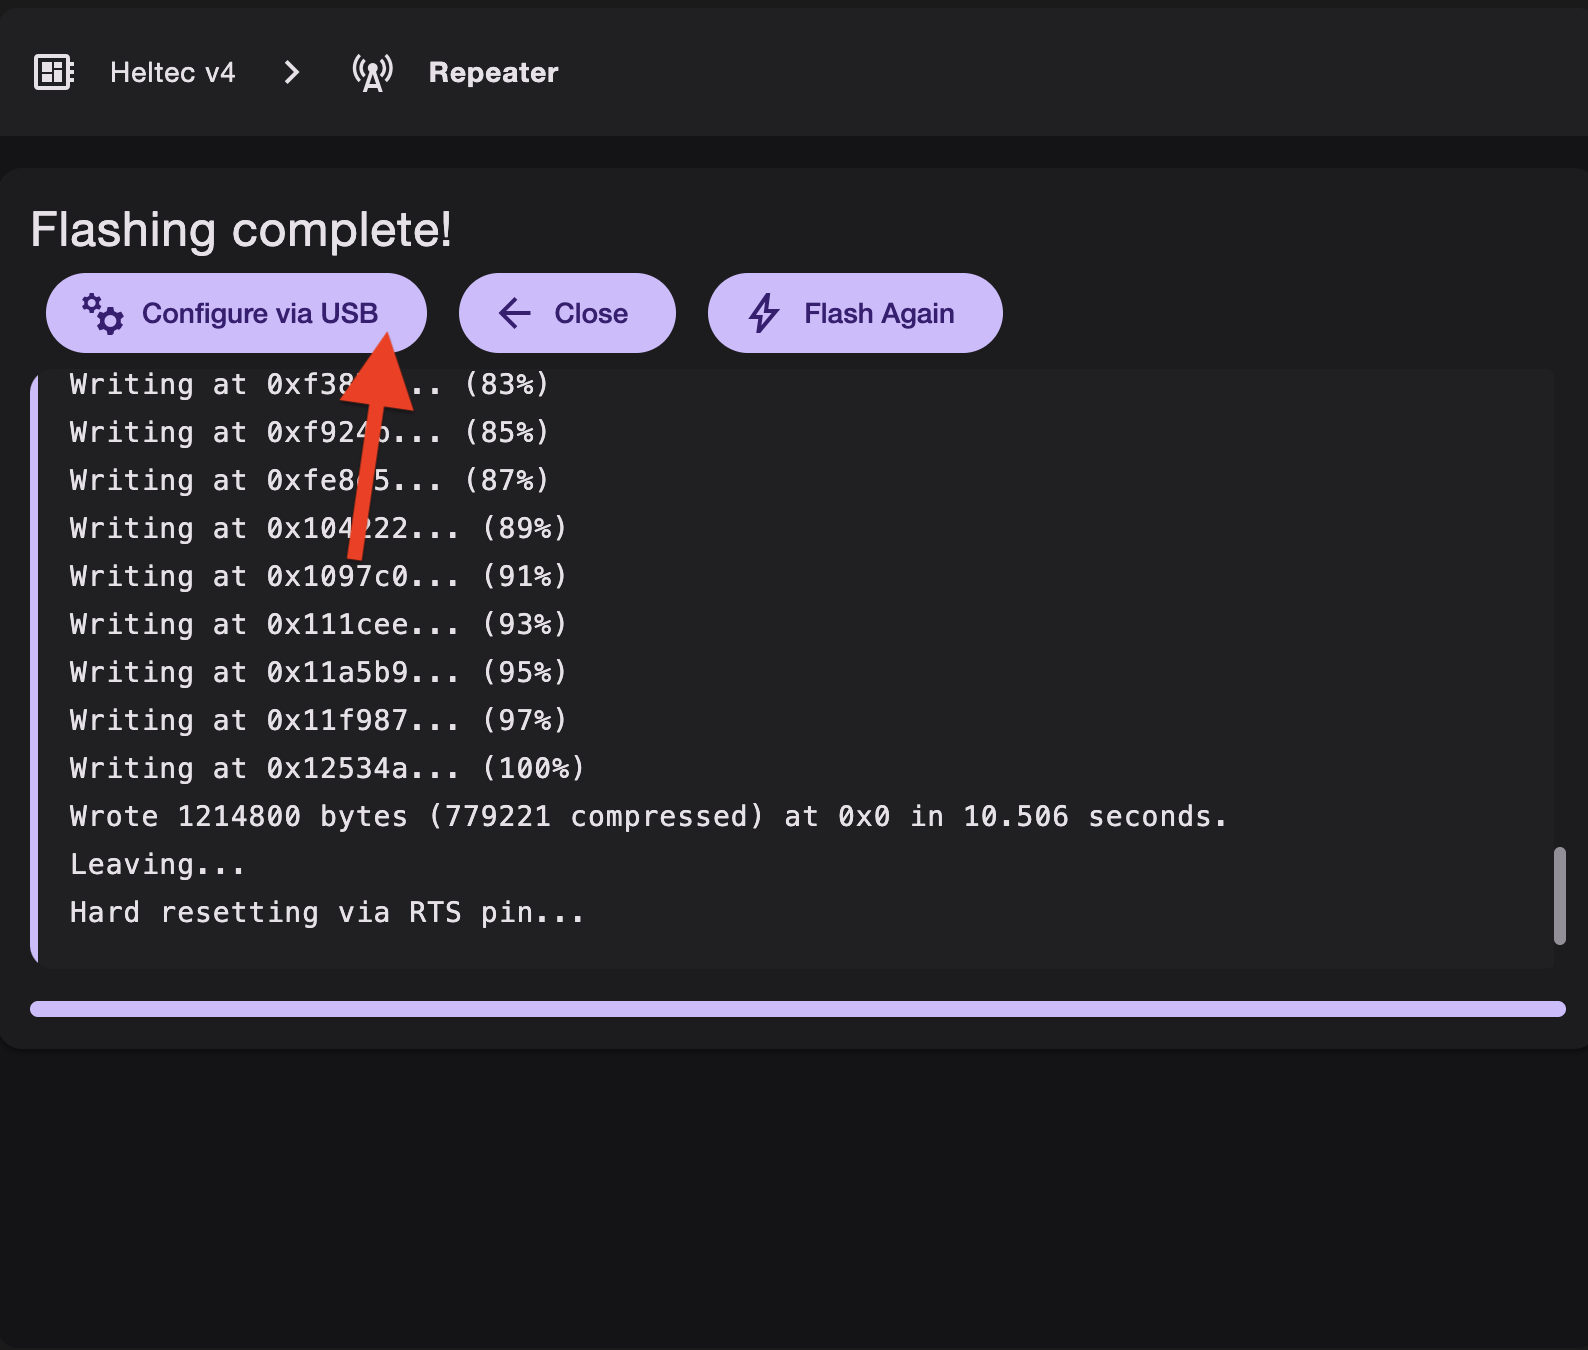The height and width of the screenshot is (1350, 1588).
Task: Click the 'Wrote 1214800 bytes' log line
Action: pos(648,816)
